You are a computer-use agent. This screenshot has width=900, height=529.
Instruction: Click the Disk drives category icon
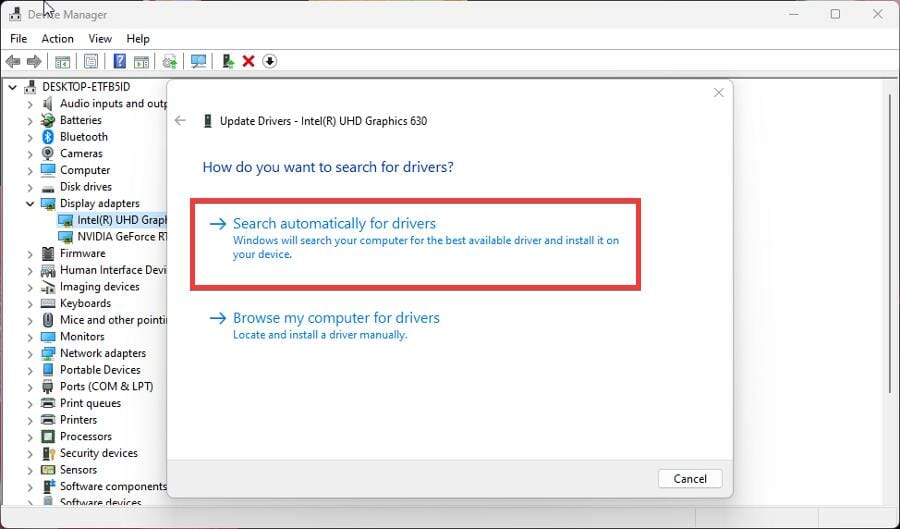(48, 188)
